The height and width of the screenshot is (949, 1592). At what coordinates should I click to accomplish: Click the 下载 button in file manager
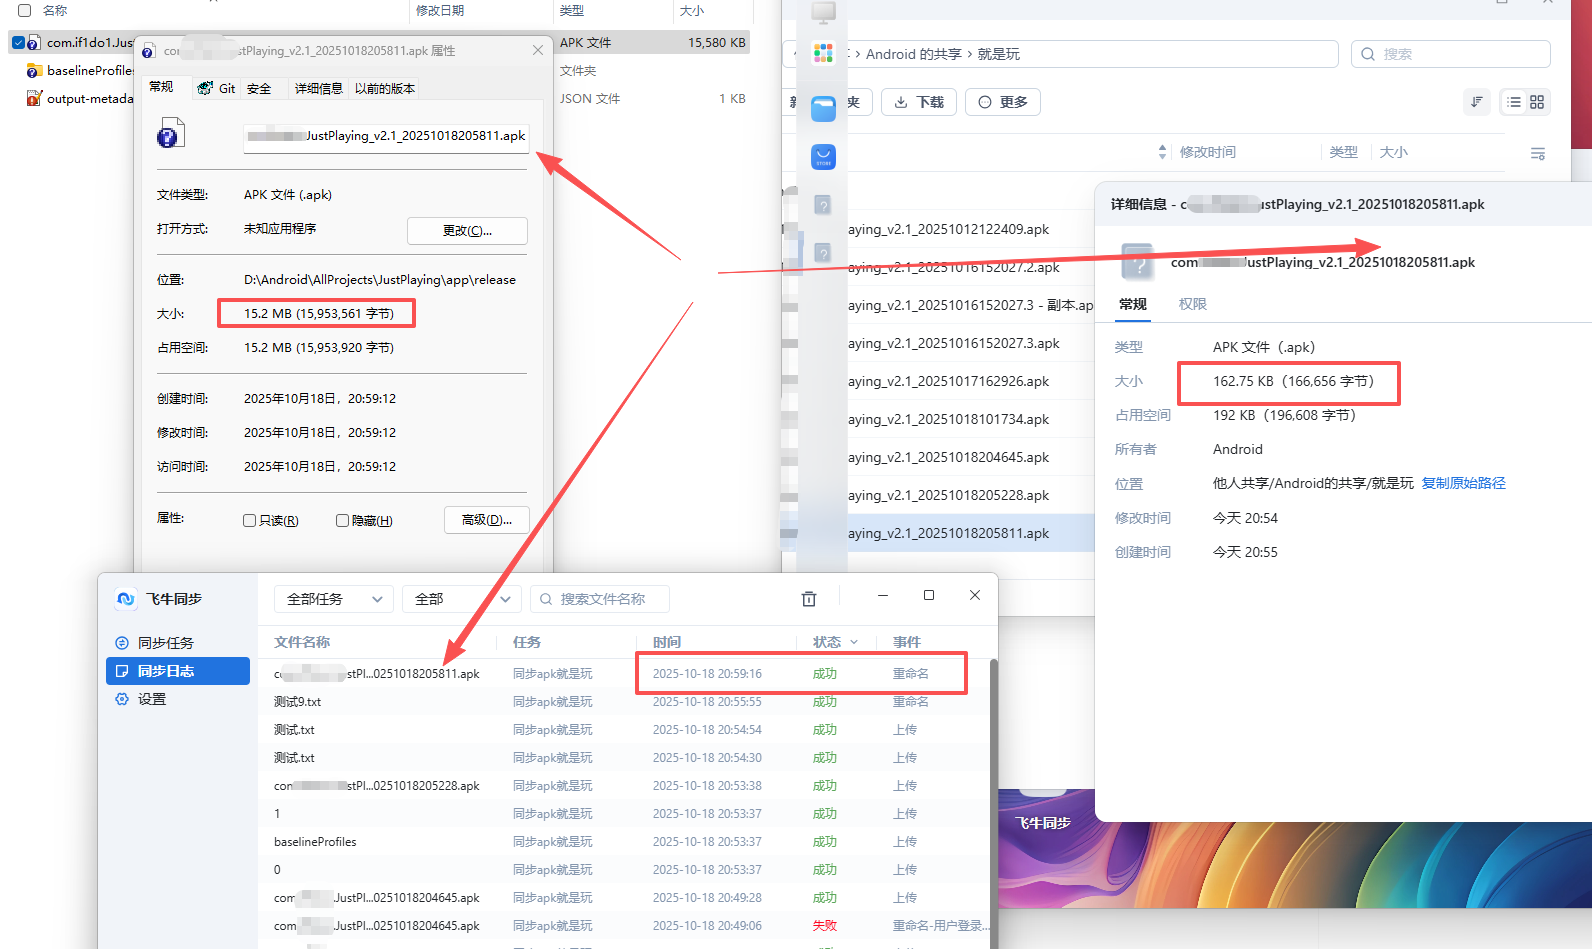pyautogui.click(x=919, y=102)
